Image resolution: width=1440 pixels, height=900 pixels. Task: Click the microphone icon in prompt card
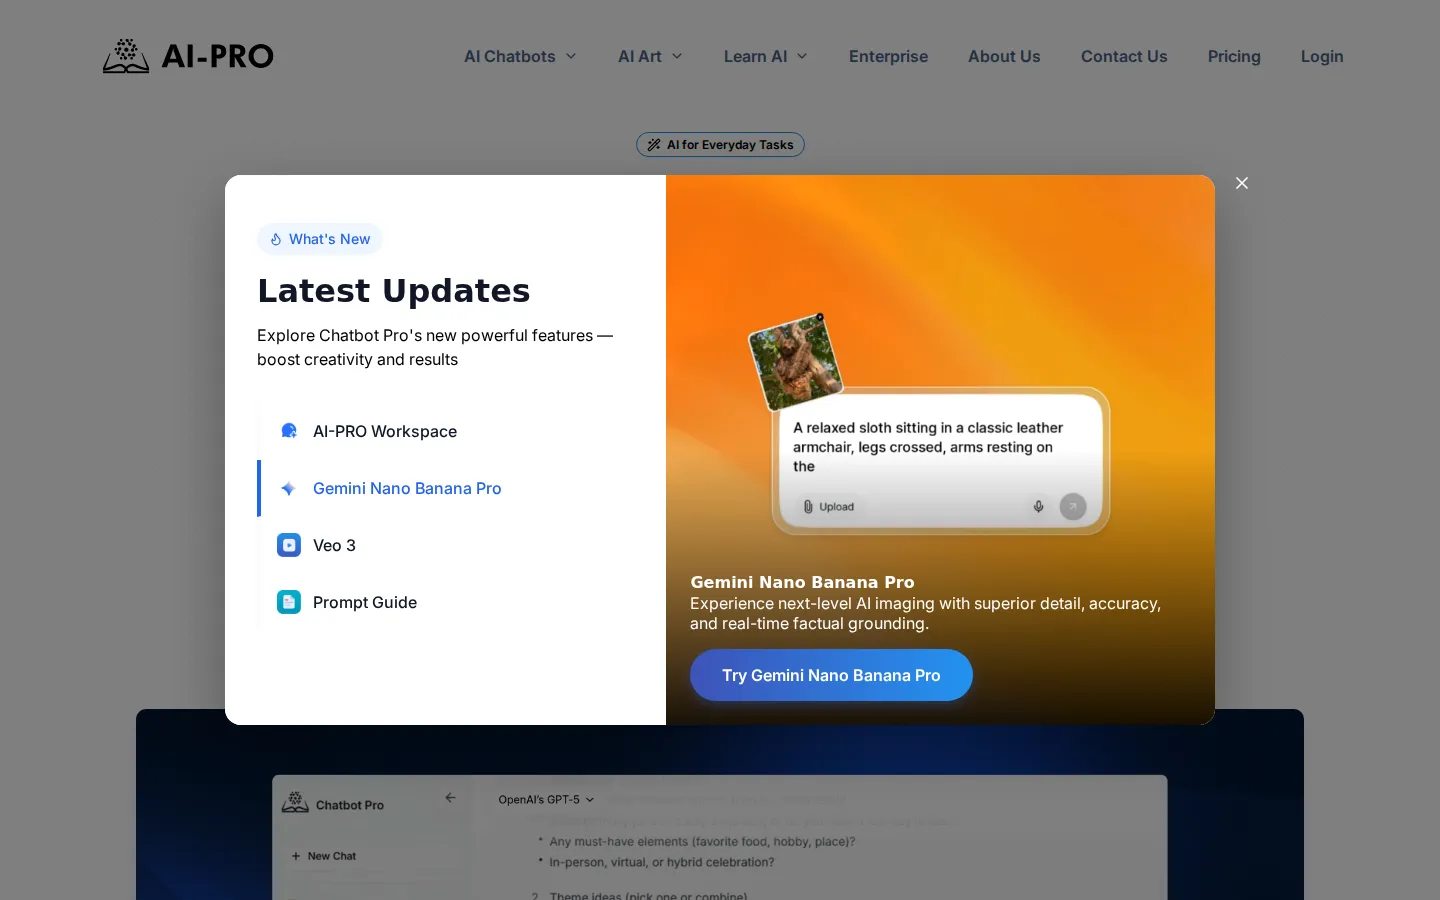tap(1039, 506)
